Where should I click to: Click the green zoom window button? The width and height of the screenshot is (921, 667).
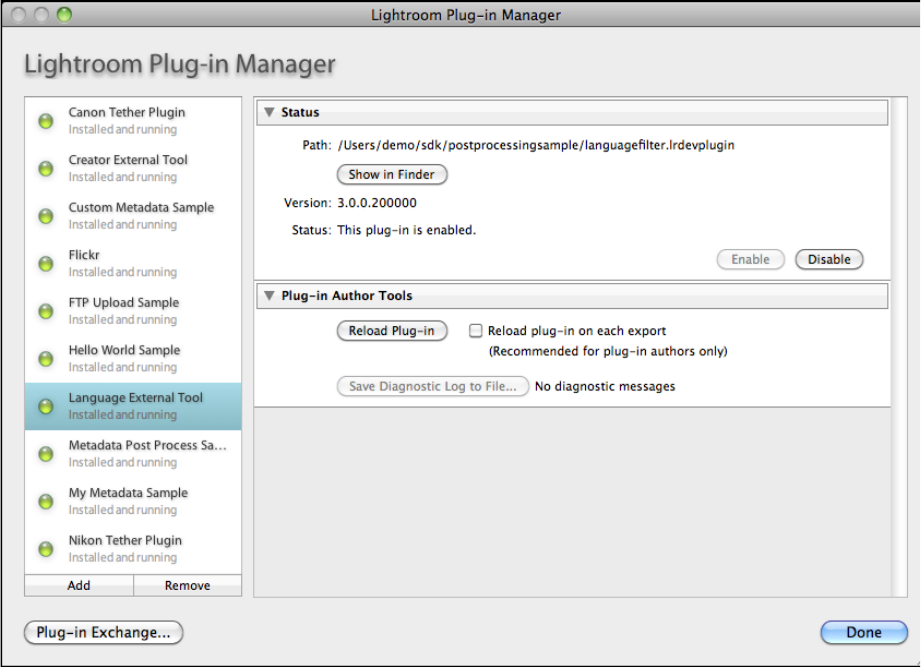tap(64, 14)
